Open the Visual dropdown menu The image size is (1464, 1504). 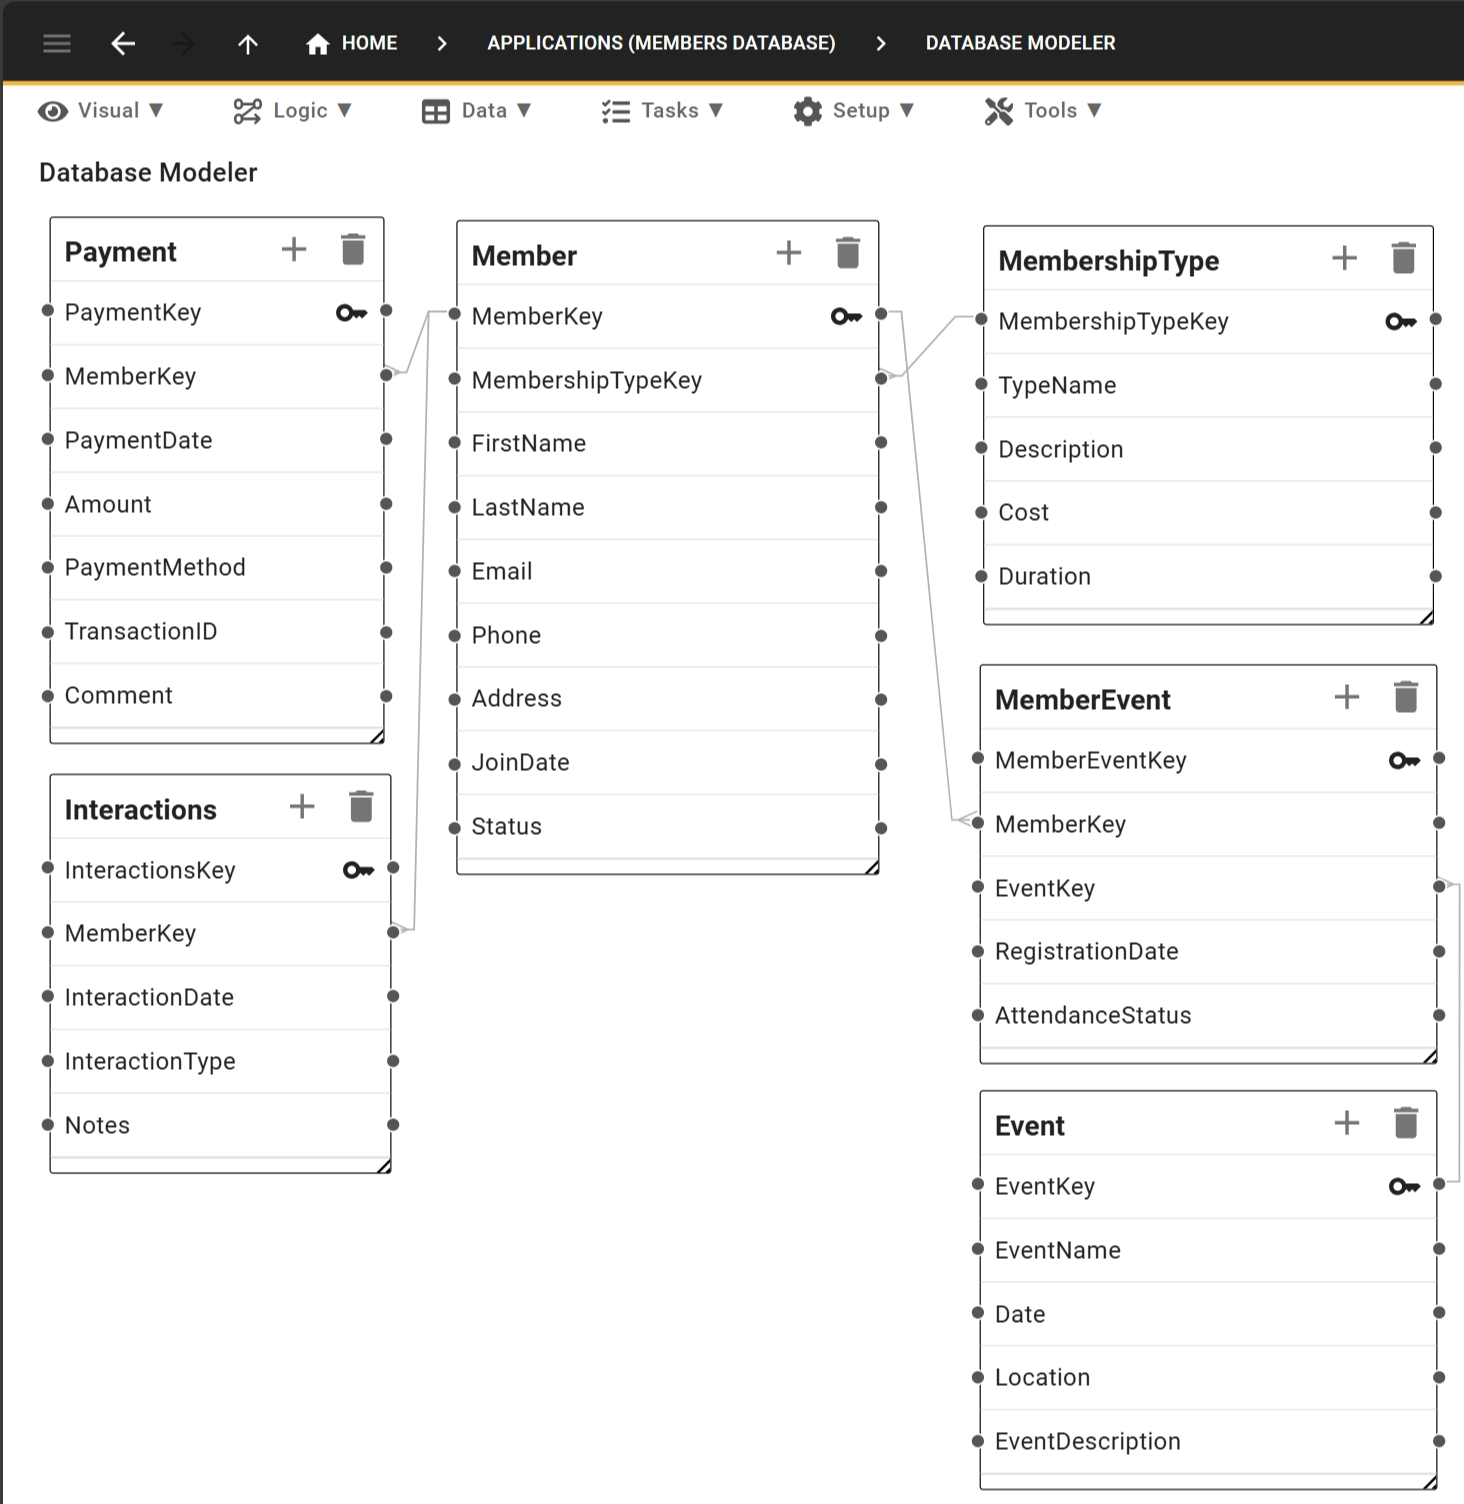pyautogui.click(x=101, y=110)
